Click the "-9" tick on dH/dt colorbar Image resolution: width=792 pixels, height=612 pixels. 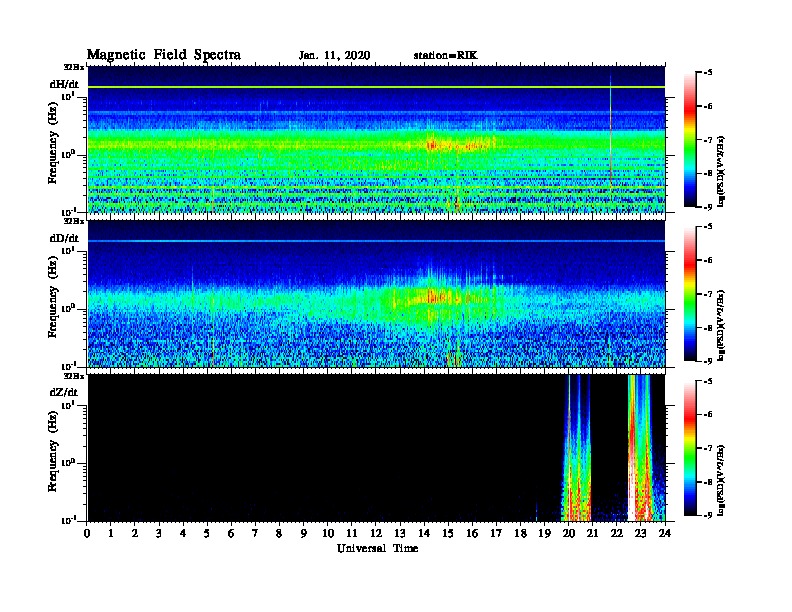point(708,207)
